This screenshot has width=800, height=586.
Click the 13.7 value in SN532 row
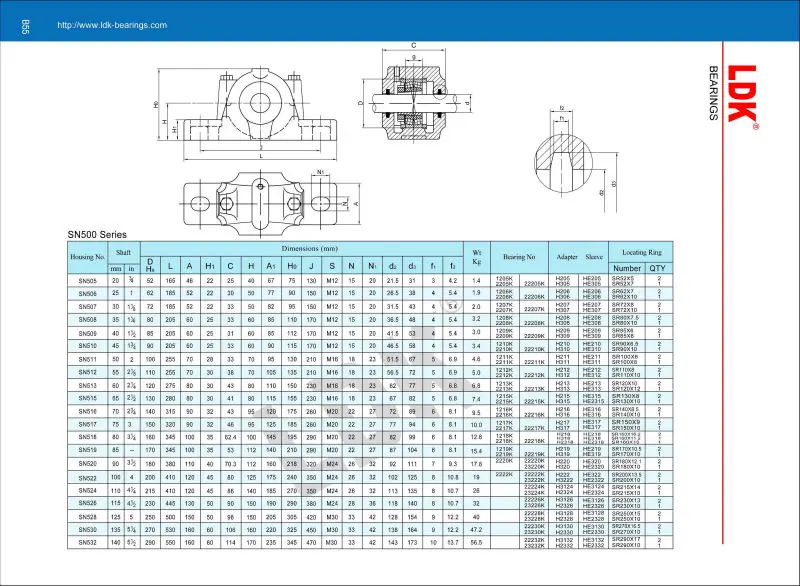pos(453,543)
